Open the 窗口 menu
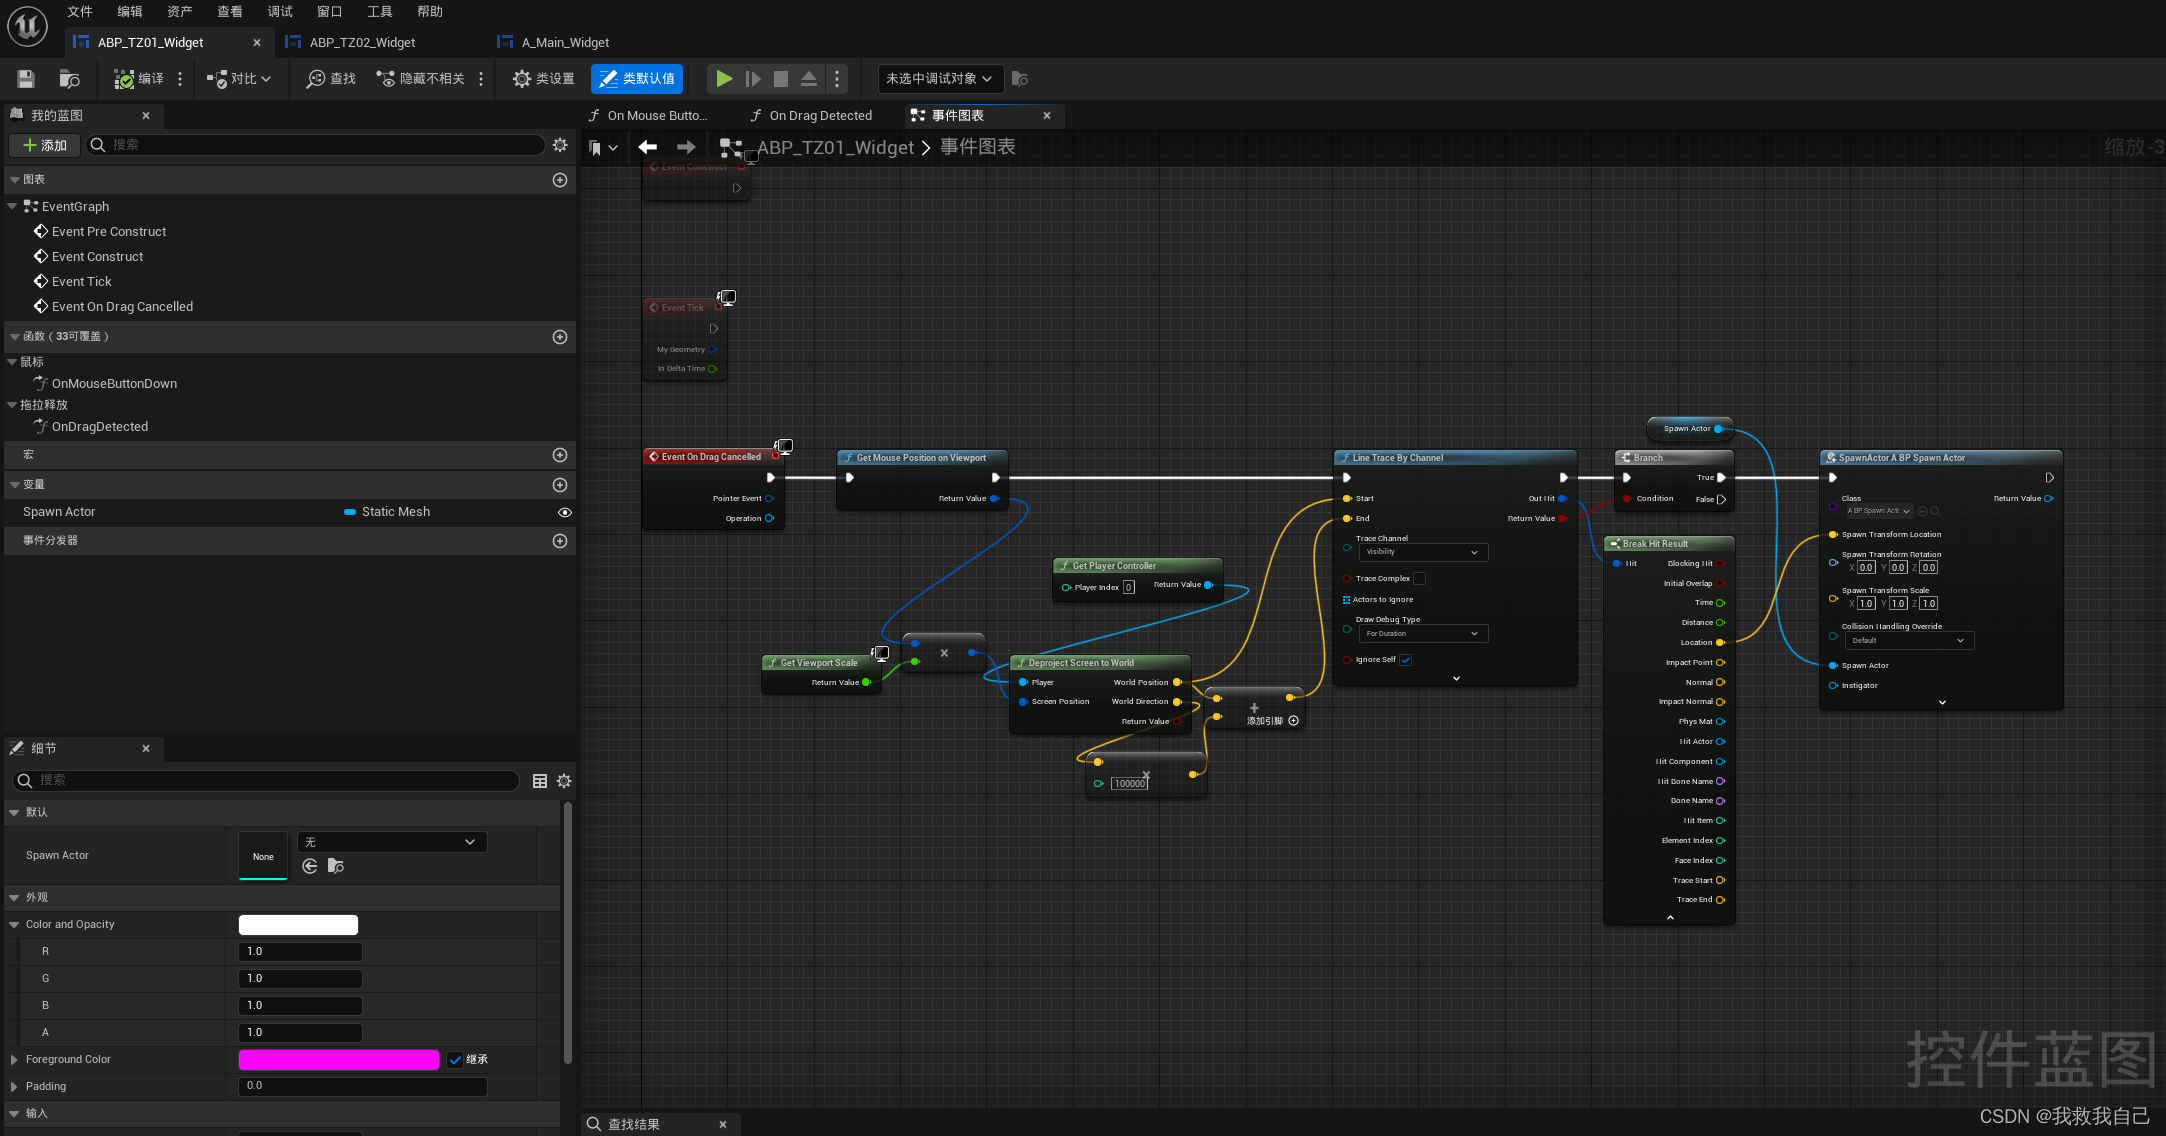 click(x=329, y=12)
